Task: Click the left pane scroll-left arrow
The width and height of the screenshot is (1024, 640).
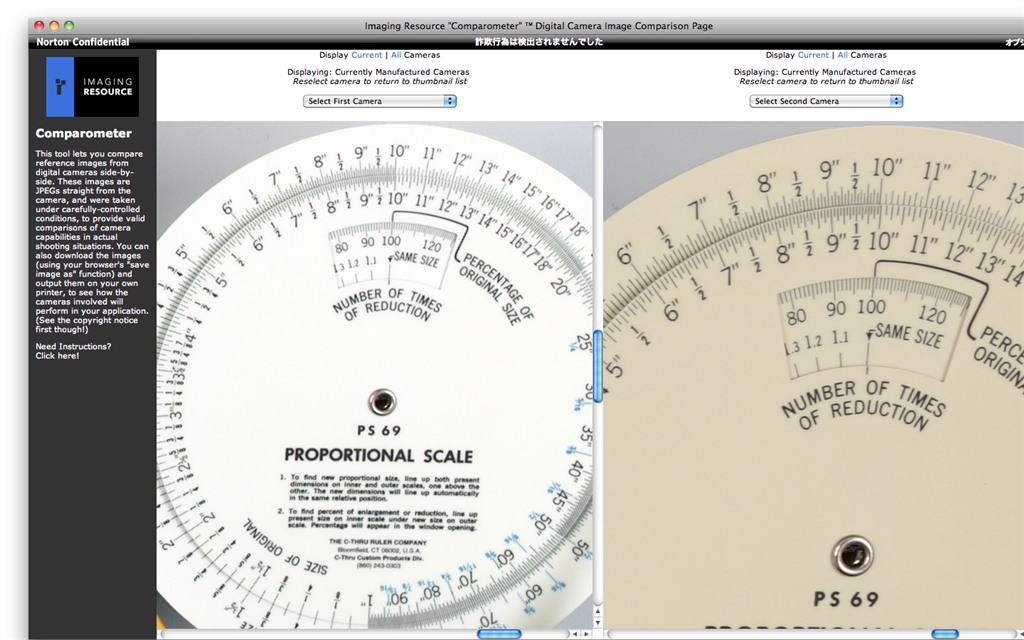Action: click(575, 634)
